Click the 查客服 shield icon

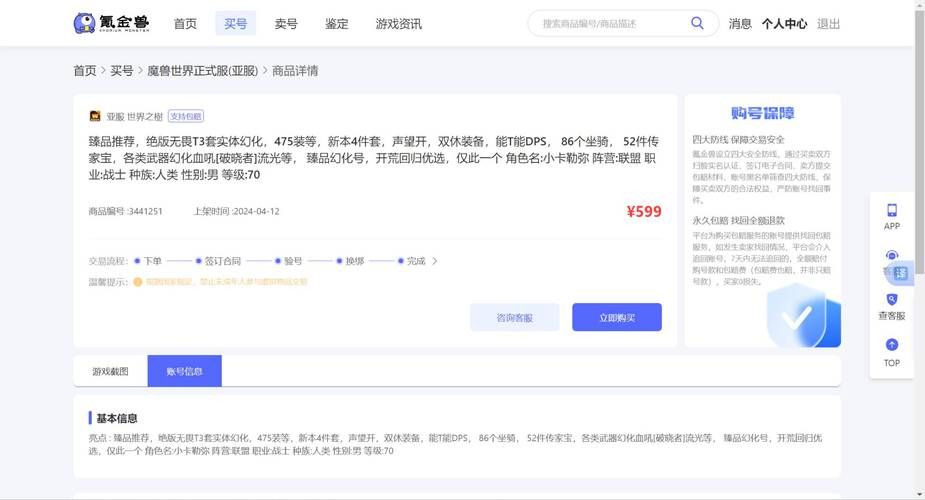click(892, 300)
